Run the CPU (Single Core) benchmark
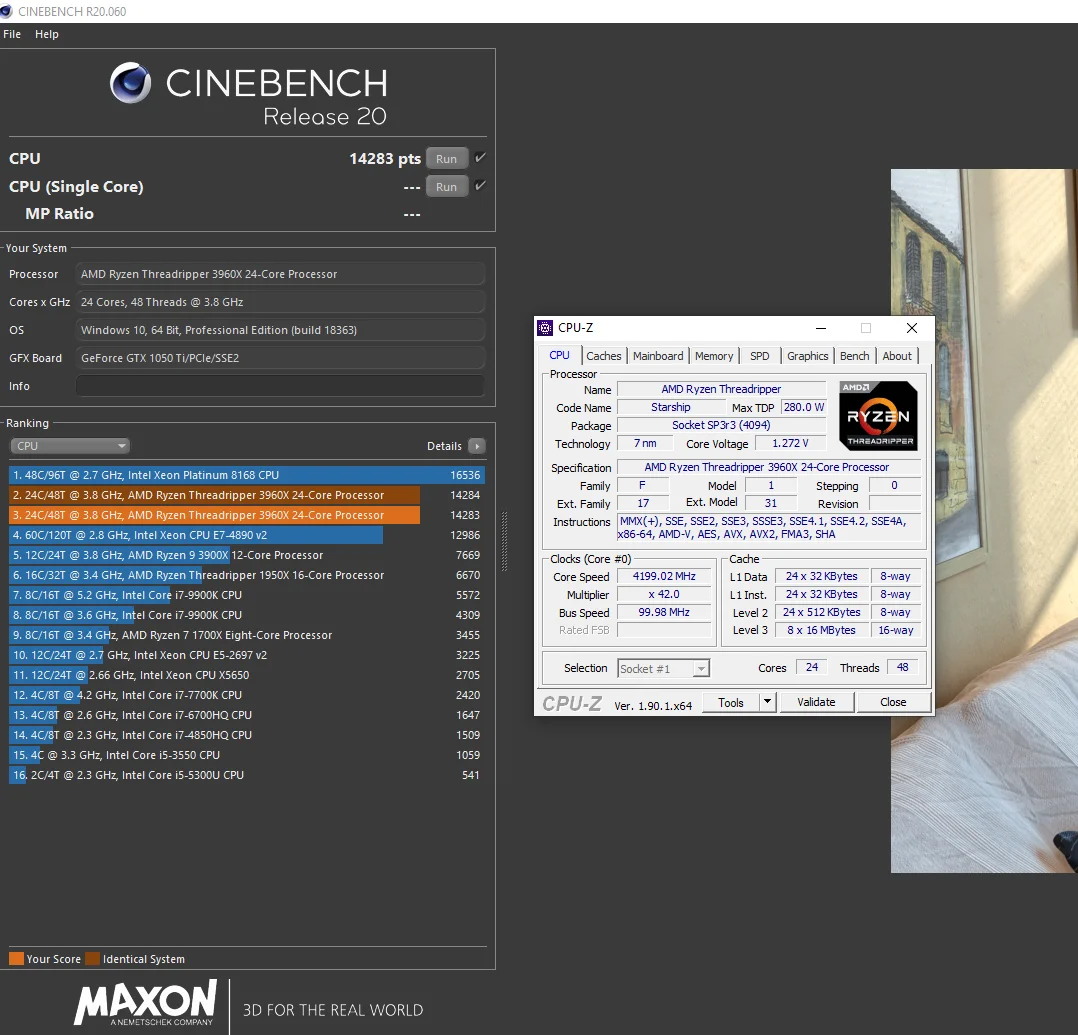The image size is (1078, 1035). click(446, 186)
